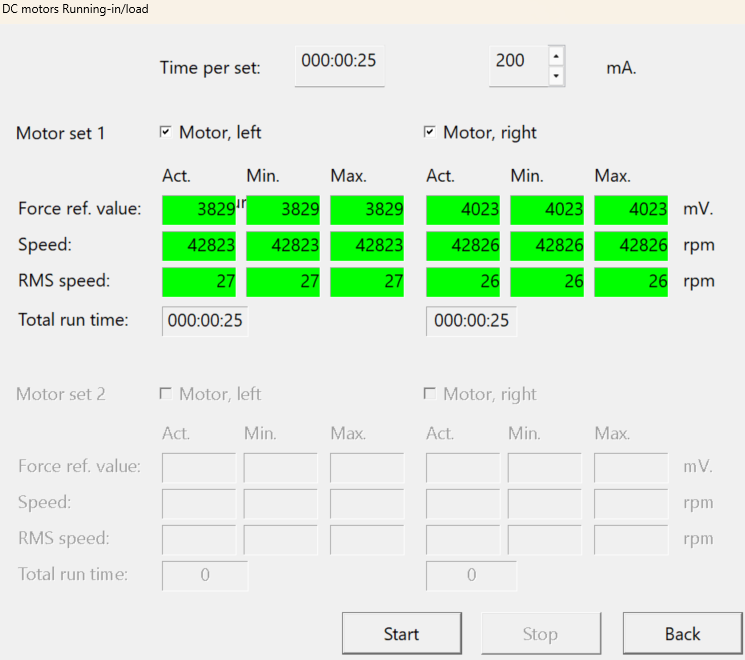Select right motor Act. RMS speed 26
Viewport: 745px width, 660px height.
point(463,282)
